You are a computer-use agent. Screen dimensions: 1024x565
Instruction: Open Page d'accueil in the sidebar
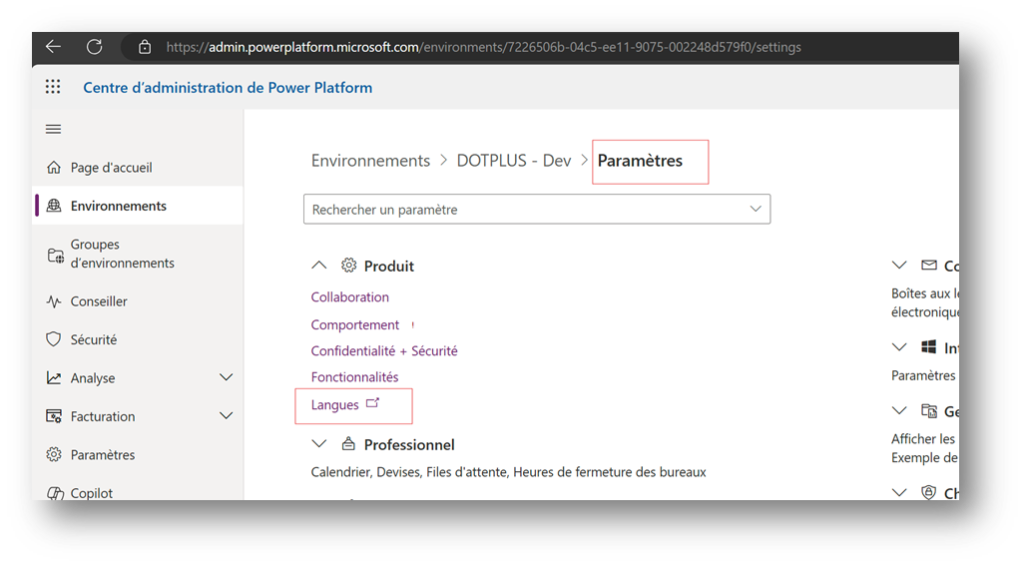(111, 168)
